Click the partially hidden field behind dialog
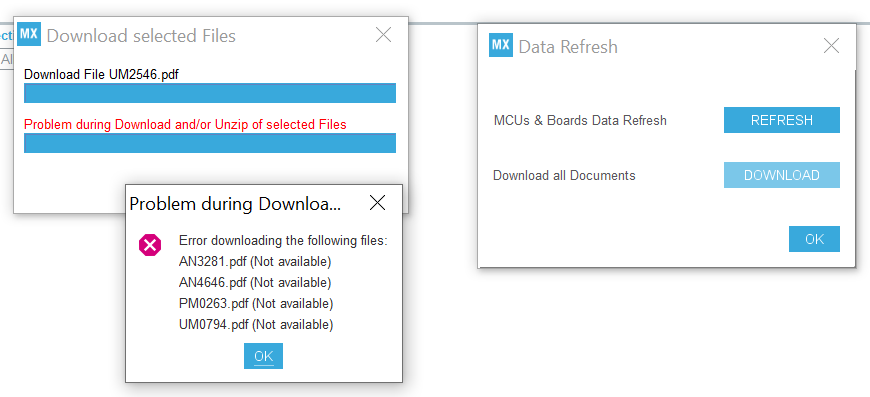The image size is (870, 397). point(7,59)
